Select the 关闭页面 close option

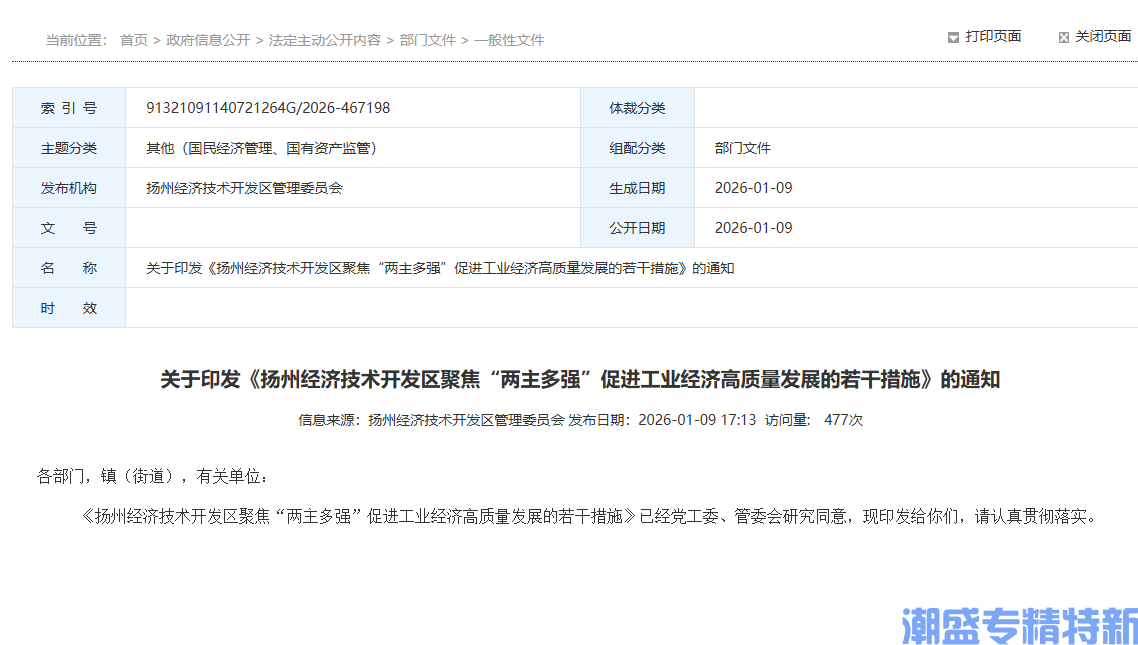[1102, 36]
